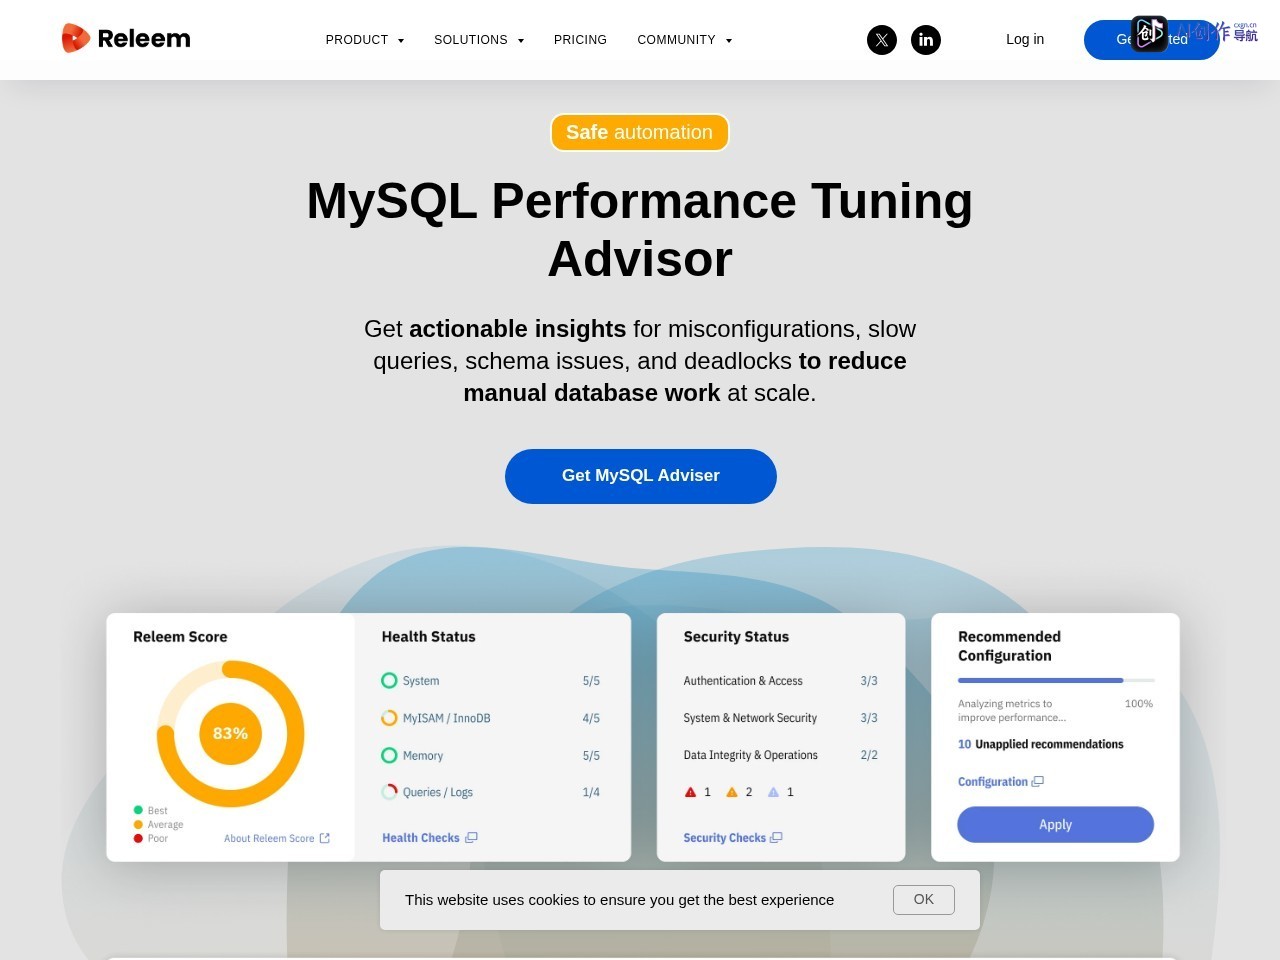Click the Memory 5/5 score value
The width and height of the screenshot is (1280, 960).
pyautogui.click(x=591, y=756)
